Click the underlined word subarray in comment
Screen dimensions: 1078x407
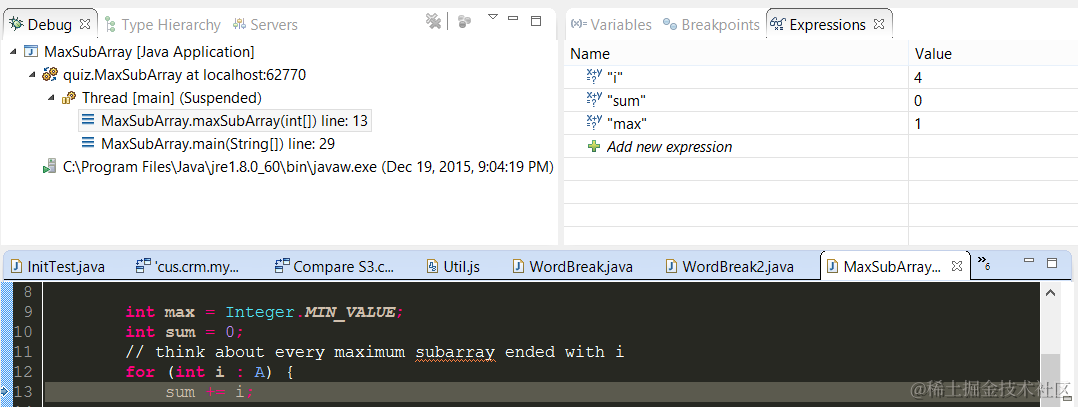455,353
